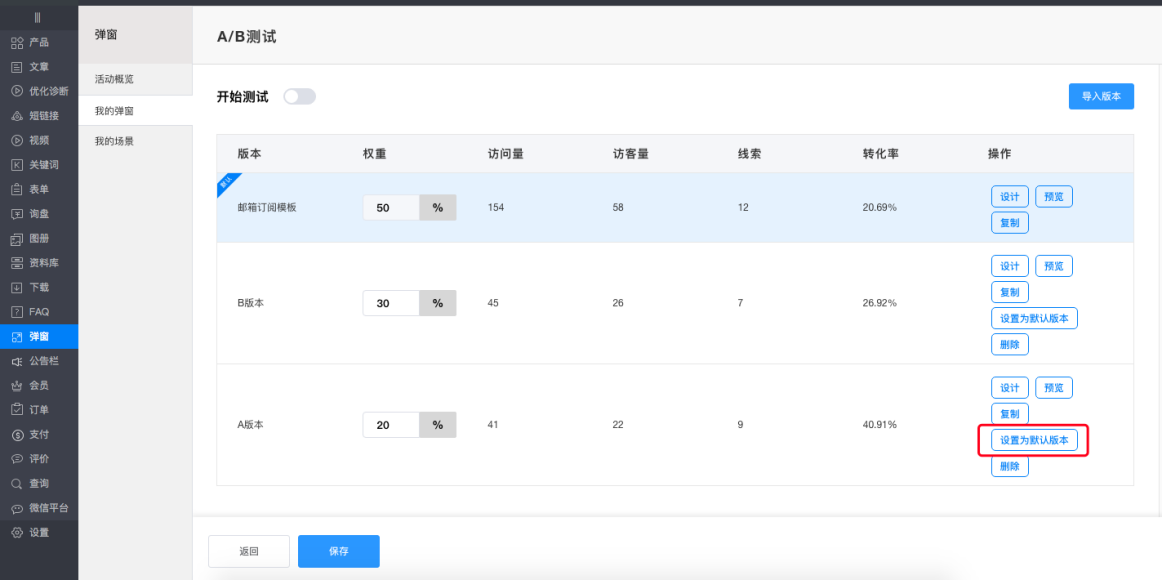Viewport: 1162px width, 580px height.
Task: Click the 导入版本 import version button
Action: point(1100,96)
